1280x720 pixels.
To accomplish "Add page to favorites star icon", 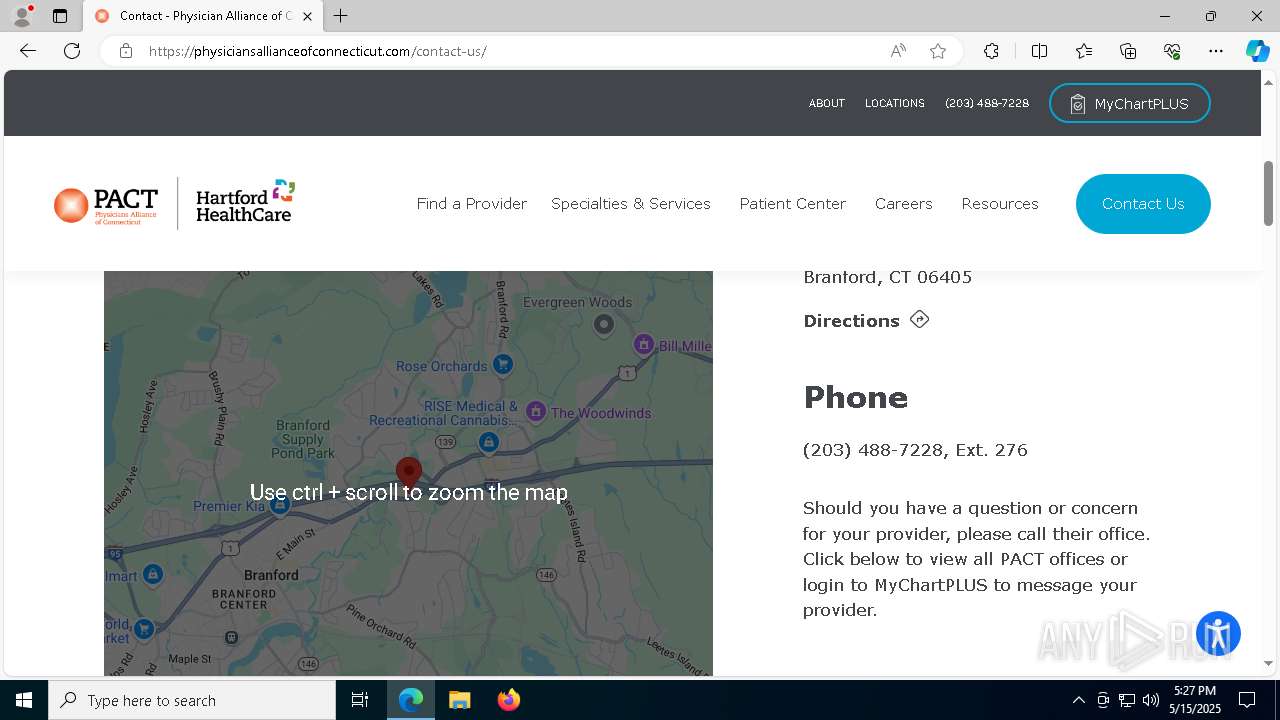I will click(938, 51).
